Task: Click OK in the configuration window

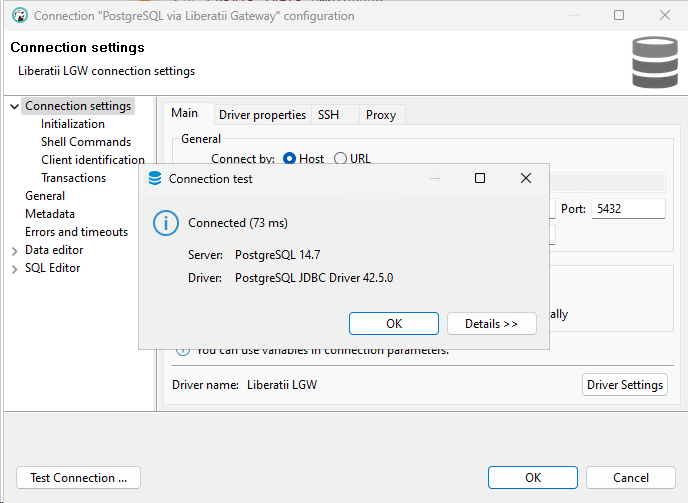Action: pos(533,478)
